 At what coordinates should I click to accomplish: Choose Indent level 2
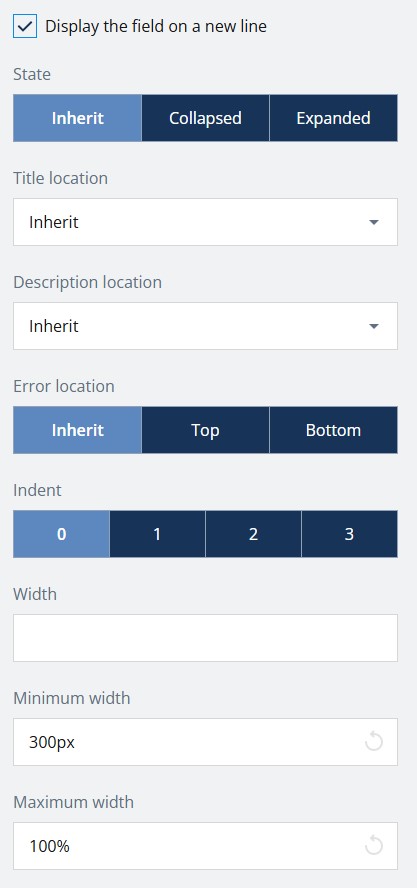tap(253, 534)
